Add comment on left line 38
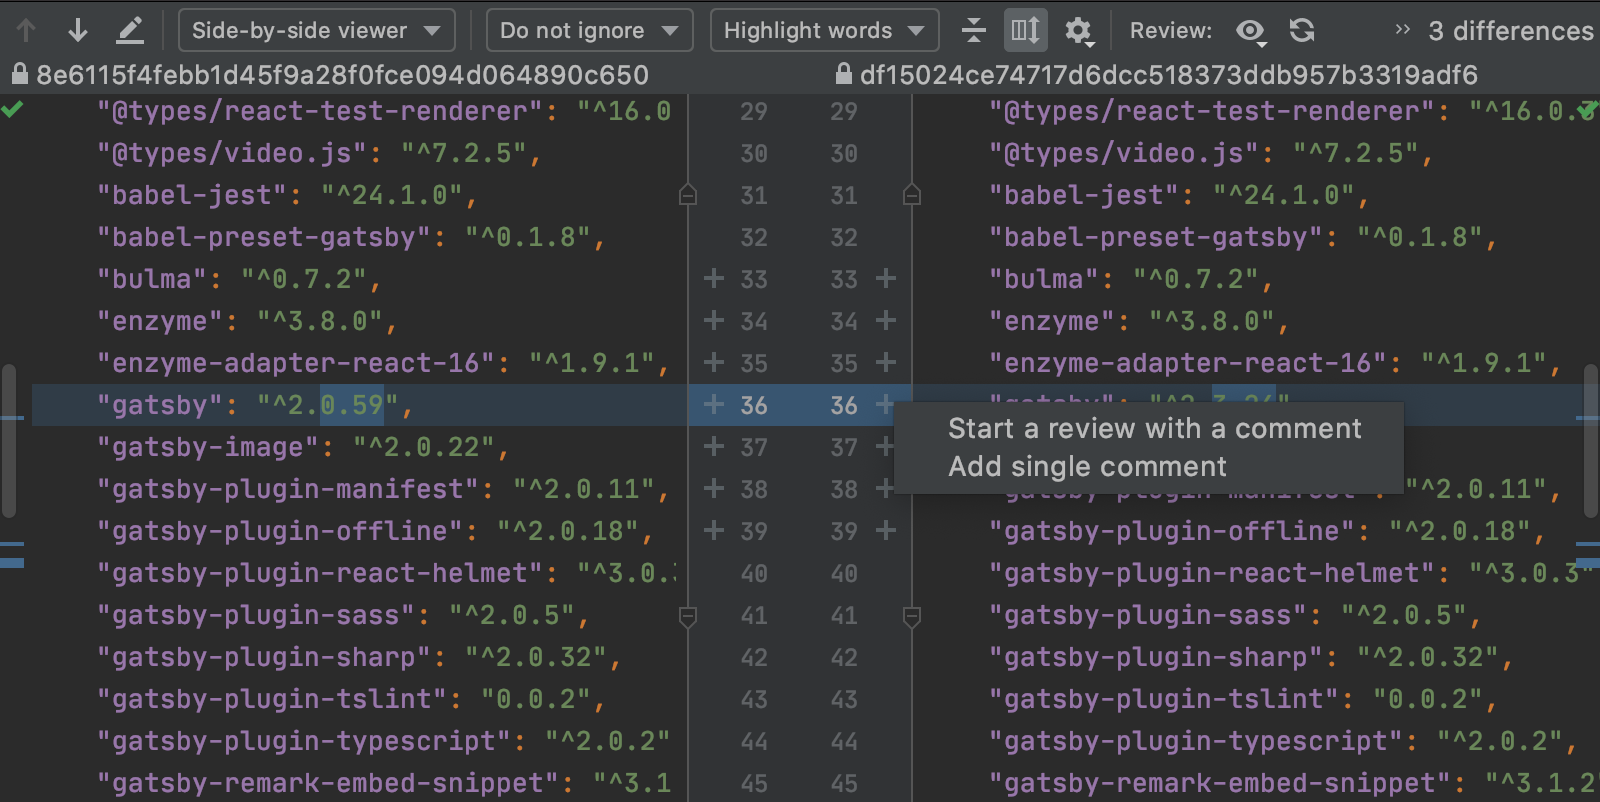Image resolution: width=1600 pixels, height=802 pixels. pyautogui.click(x=714, y=488)
